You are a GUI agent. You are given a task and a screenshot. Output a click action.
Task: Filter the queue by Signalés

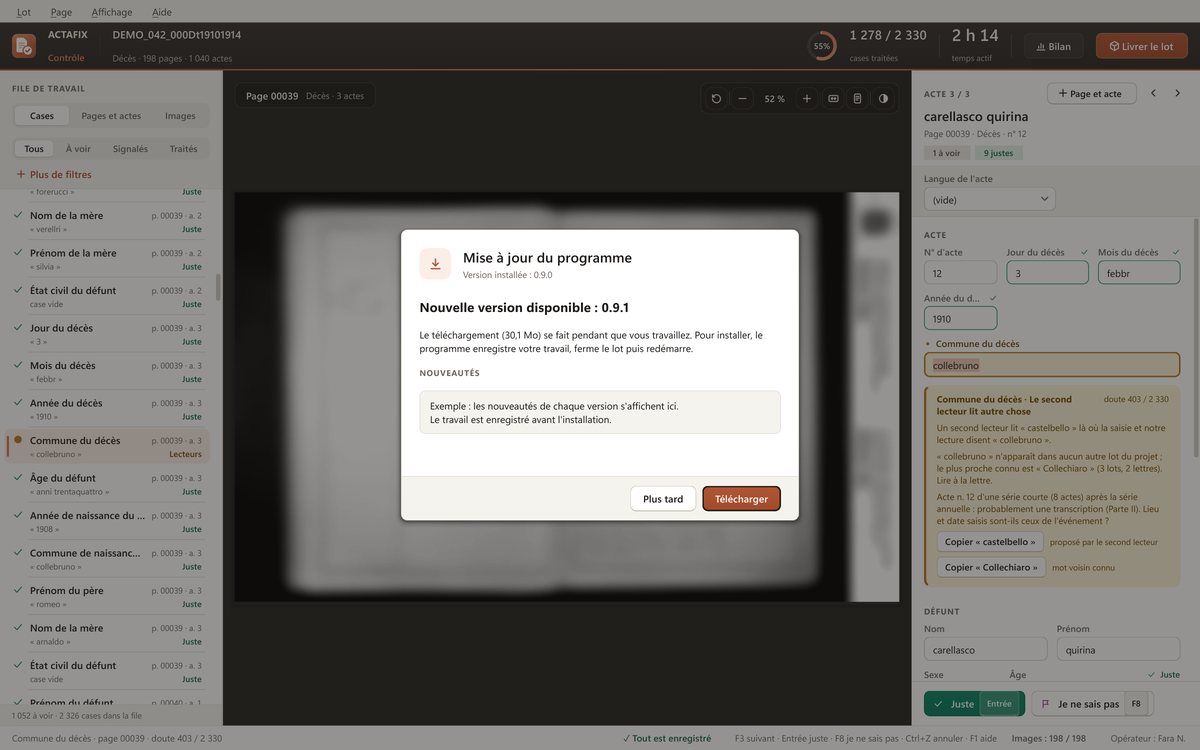point(130,149)
